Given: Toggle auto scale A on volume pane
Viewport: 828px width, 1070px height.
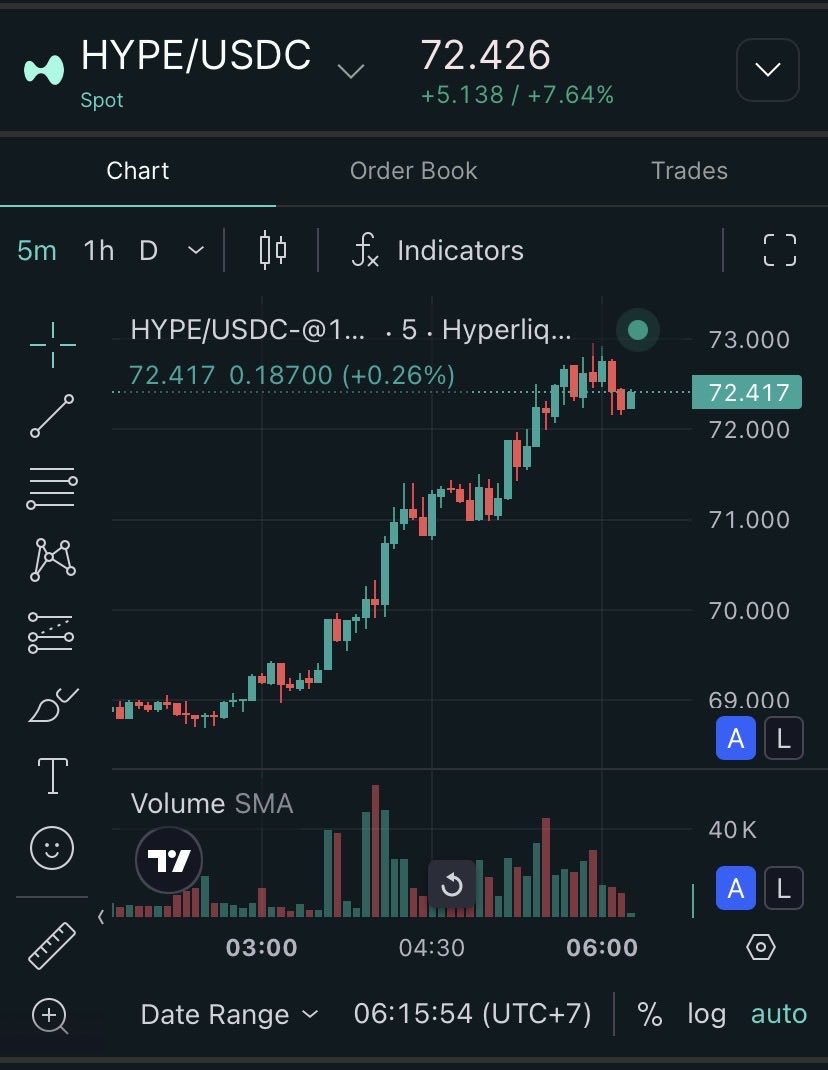Looking at the screenshot, I should (x=736, y=888).
